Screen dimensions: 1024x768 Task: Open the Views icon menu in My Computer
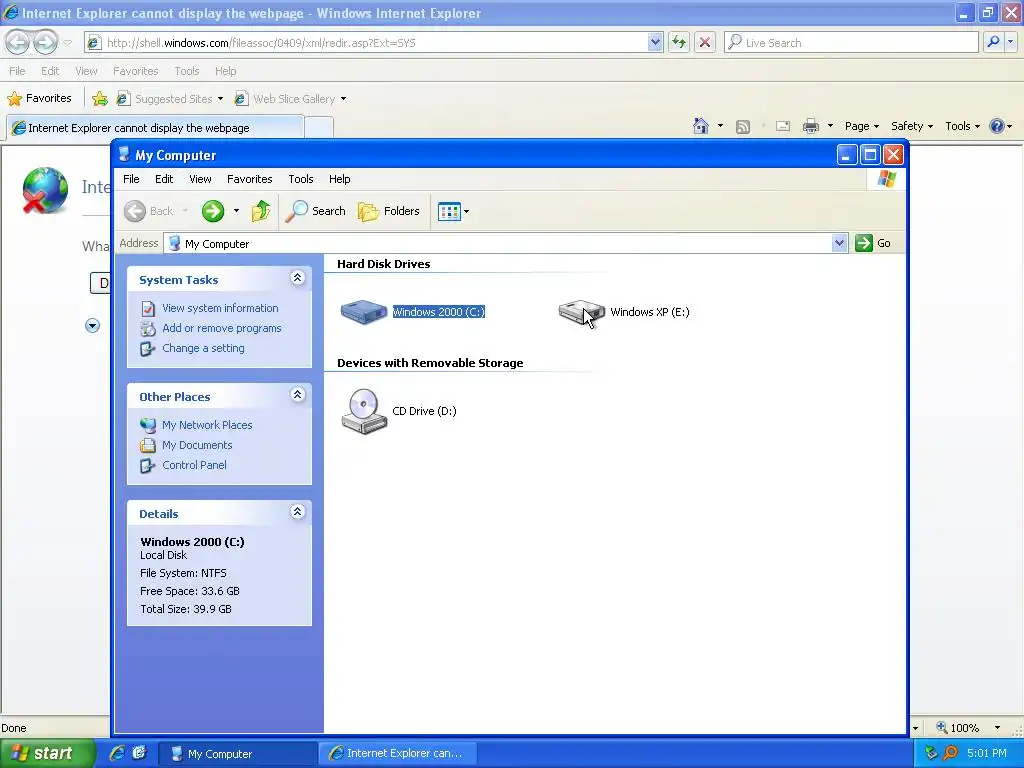point(453,212)
